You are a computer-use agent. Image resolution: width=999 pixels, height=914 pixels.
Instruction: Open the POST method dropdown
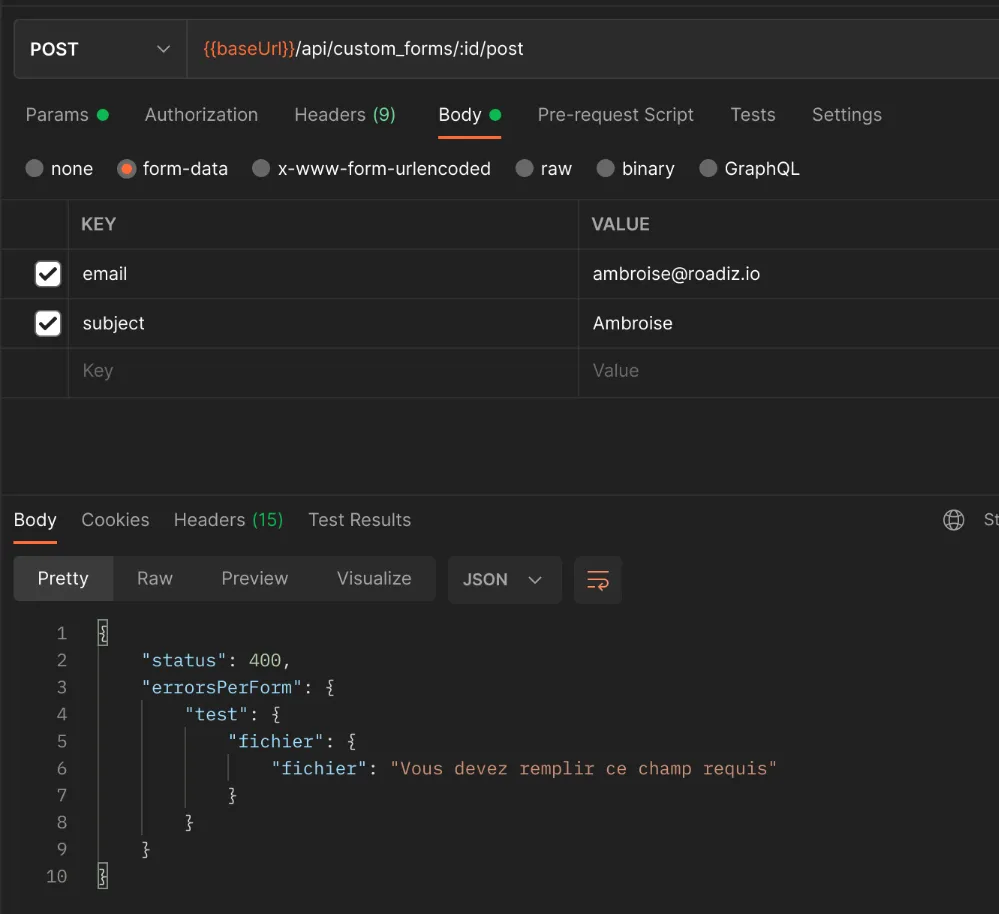[x=100, y=49]
